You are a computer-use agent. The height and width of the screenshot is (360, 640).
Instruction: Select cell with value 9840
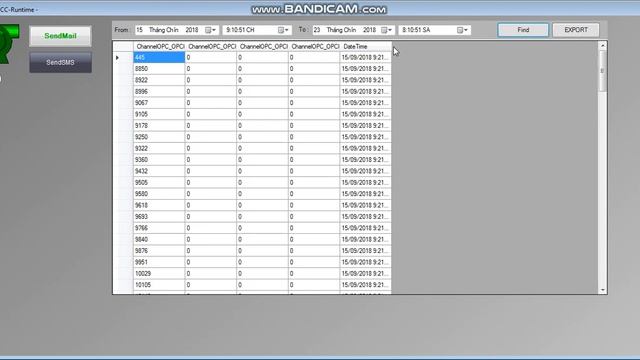[159, 240]
